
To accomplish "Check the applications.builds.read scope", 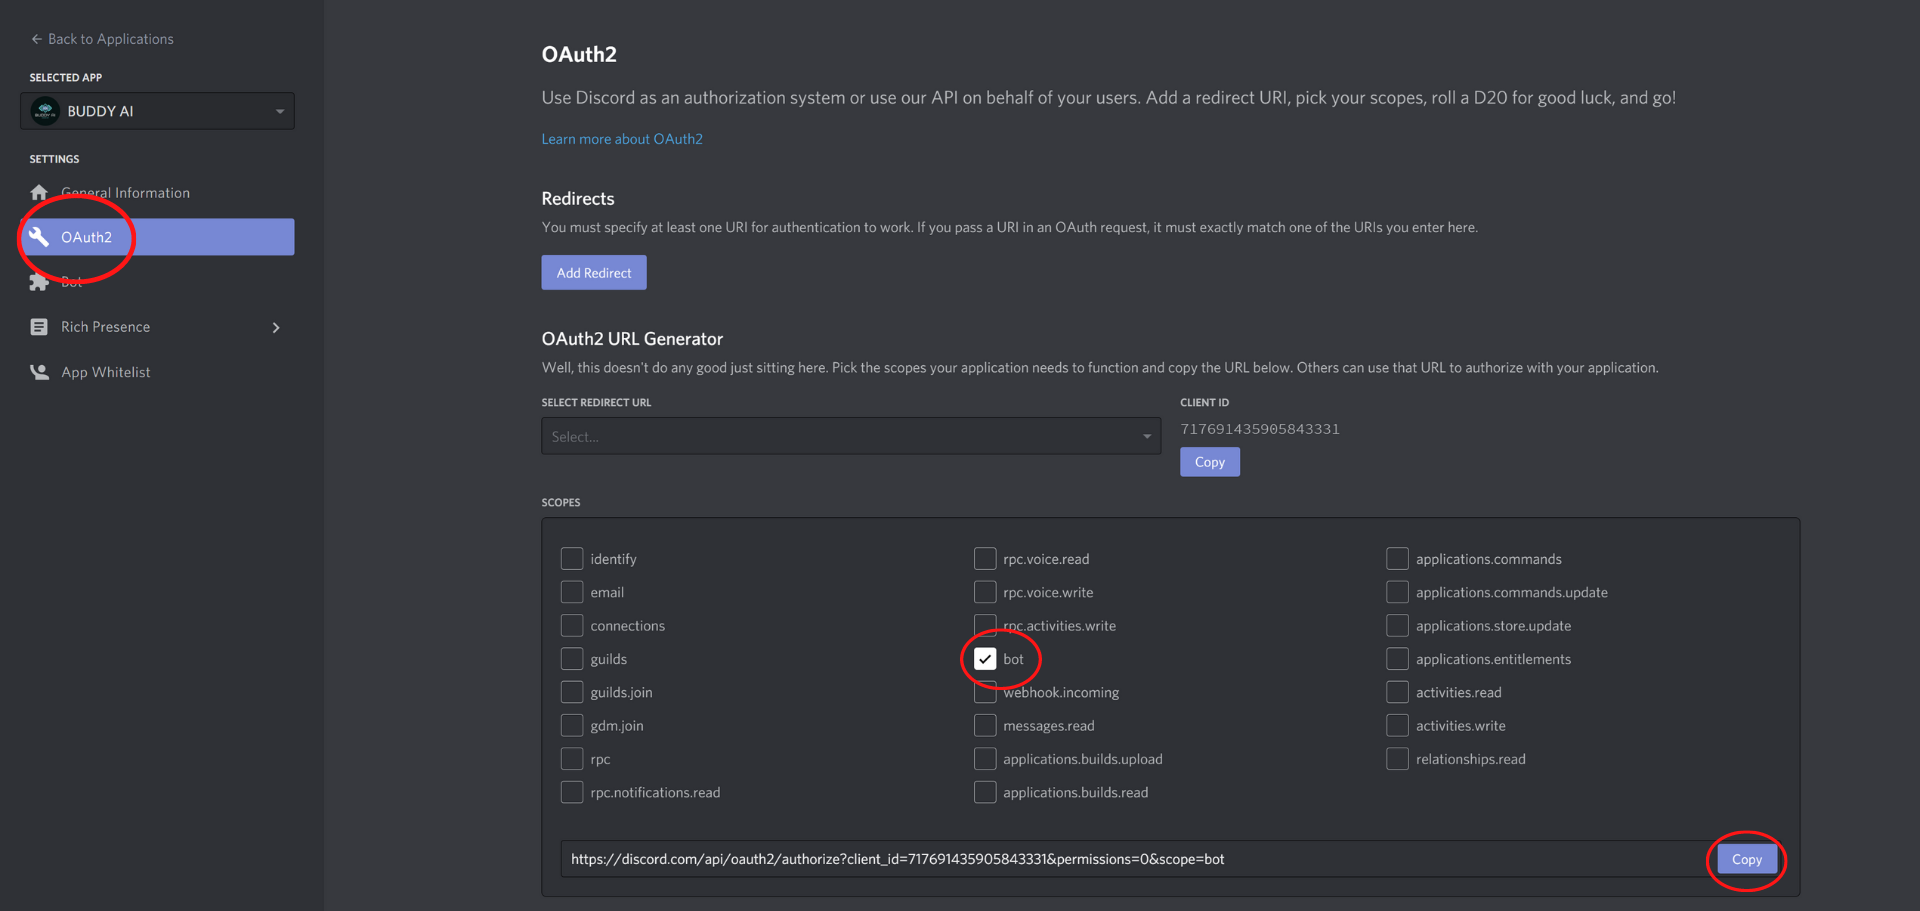I will (x=985, y=792).
